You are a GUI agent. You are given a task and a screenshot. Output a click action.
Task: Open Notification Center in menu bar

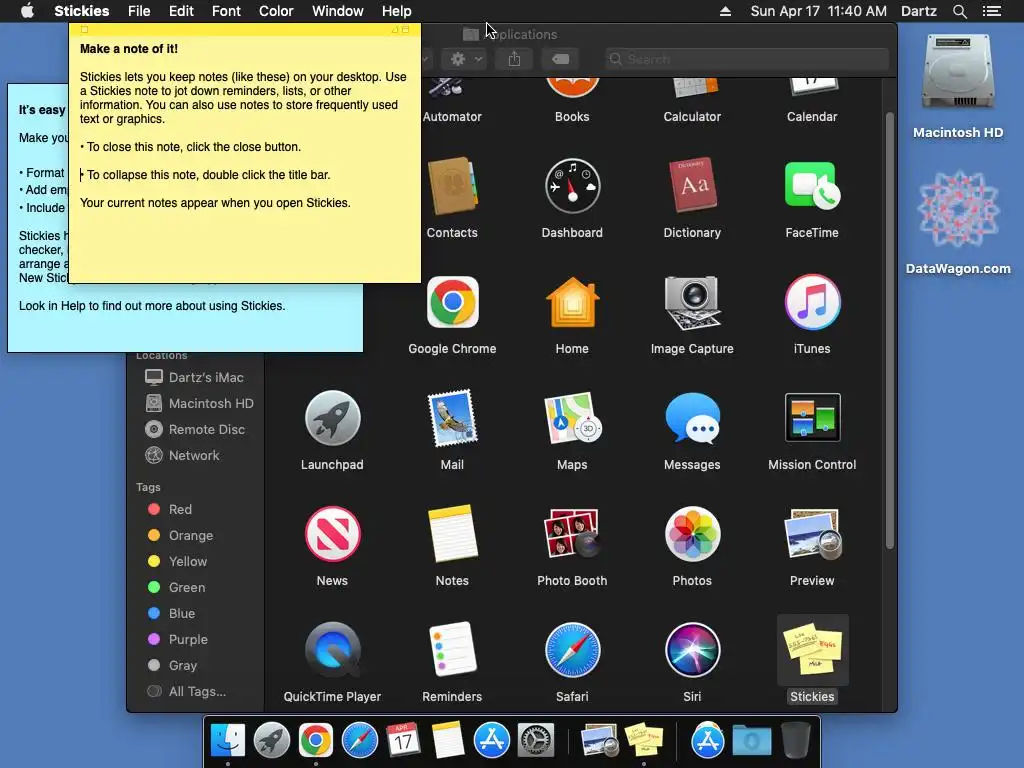pos(992,11)
